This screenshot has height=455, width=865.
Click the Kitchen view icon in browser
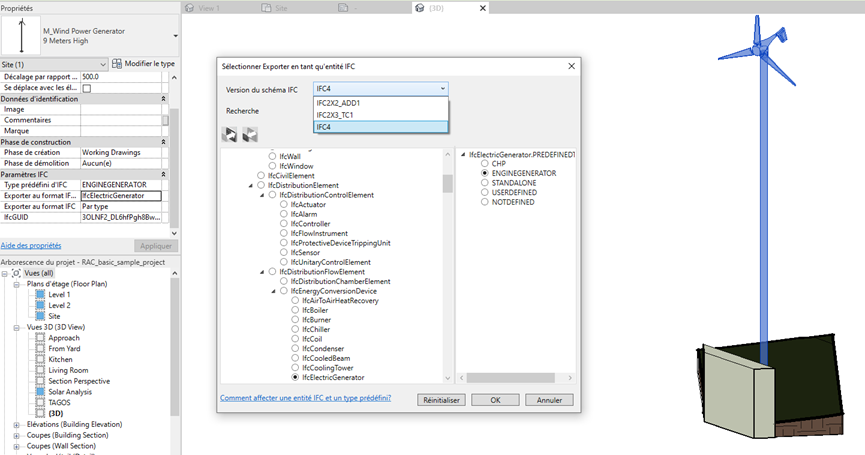tap(41, 359)
